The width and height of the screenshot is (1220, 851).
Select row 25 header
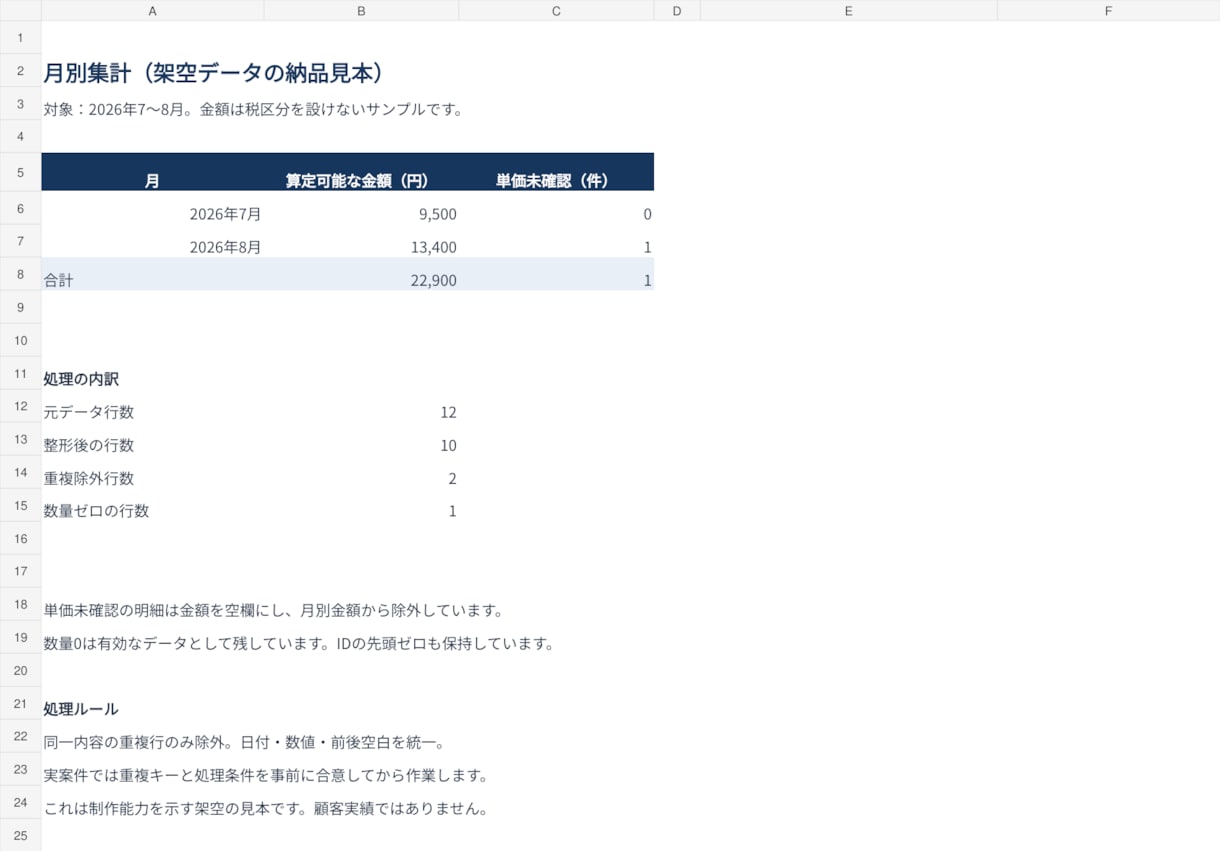pyautogui.click(x=20, y=835)
